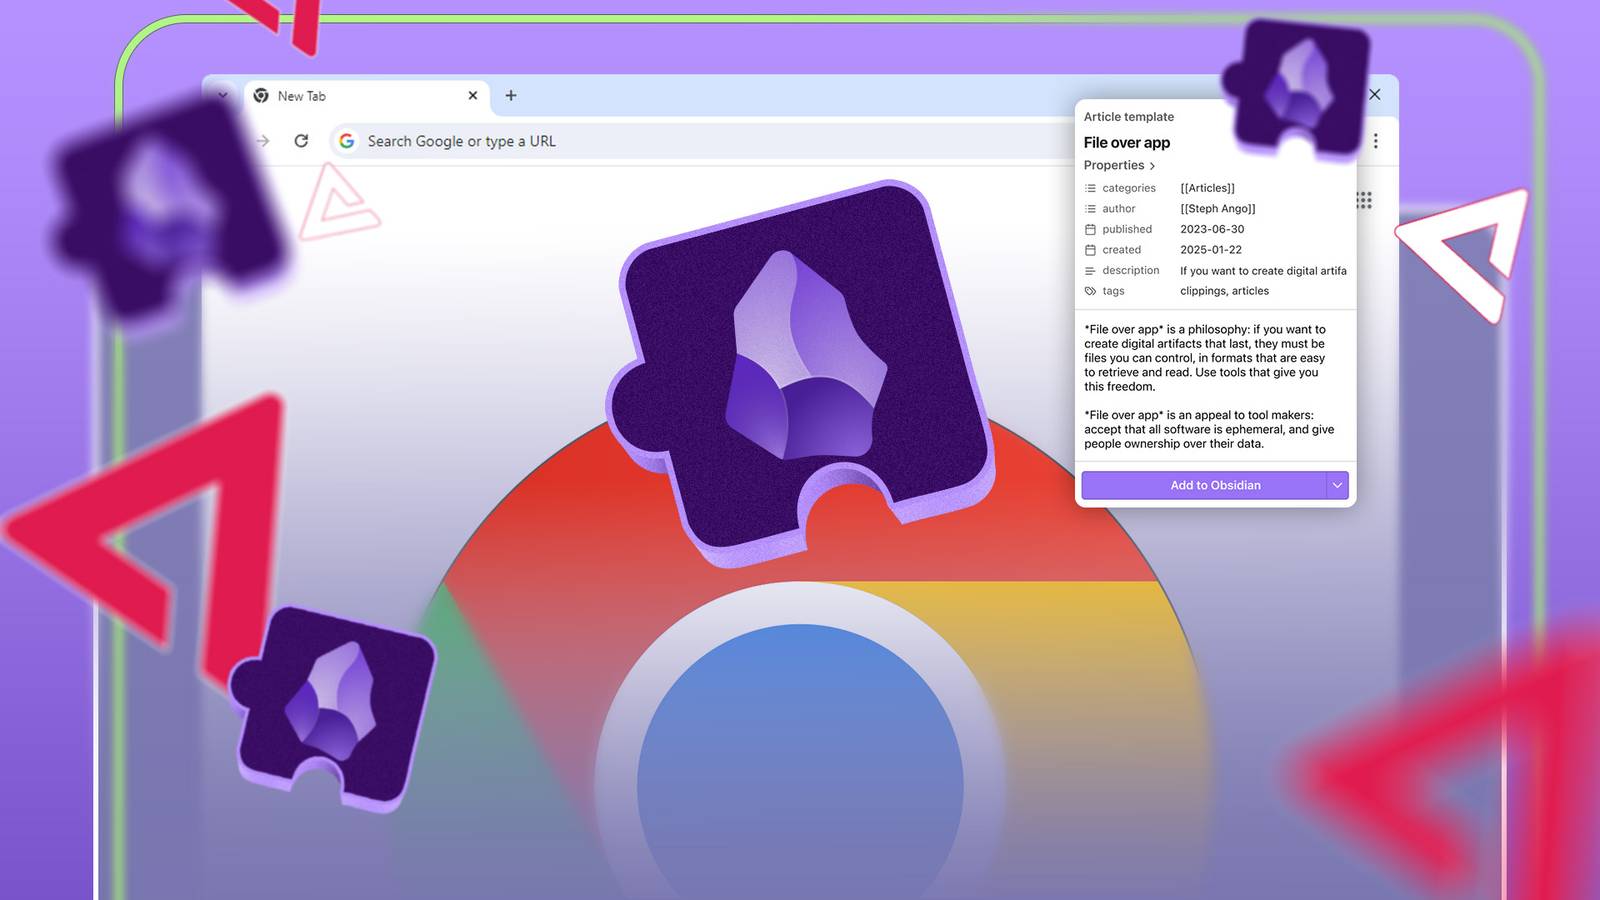Viewport: 1600px width, 900px height.
Task: Click the description property icon
Action: (1091, 270)
